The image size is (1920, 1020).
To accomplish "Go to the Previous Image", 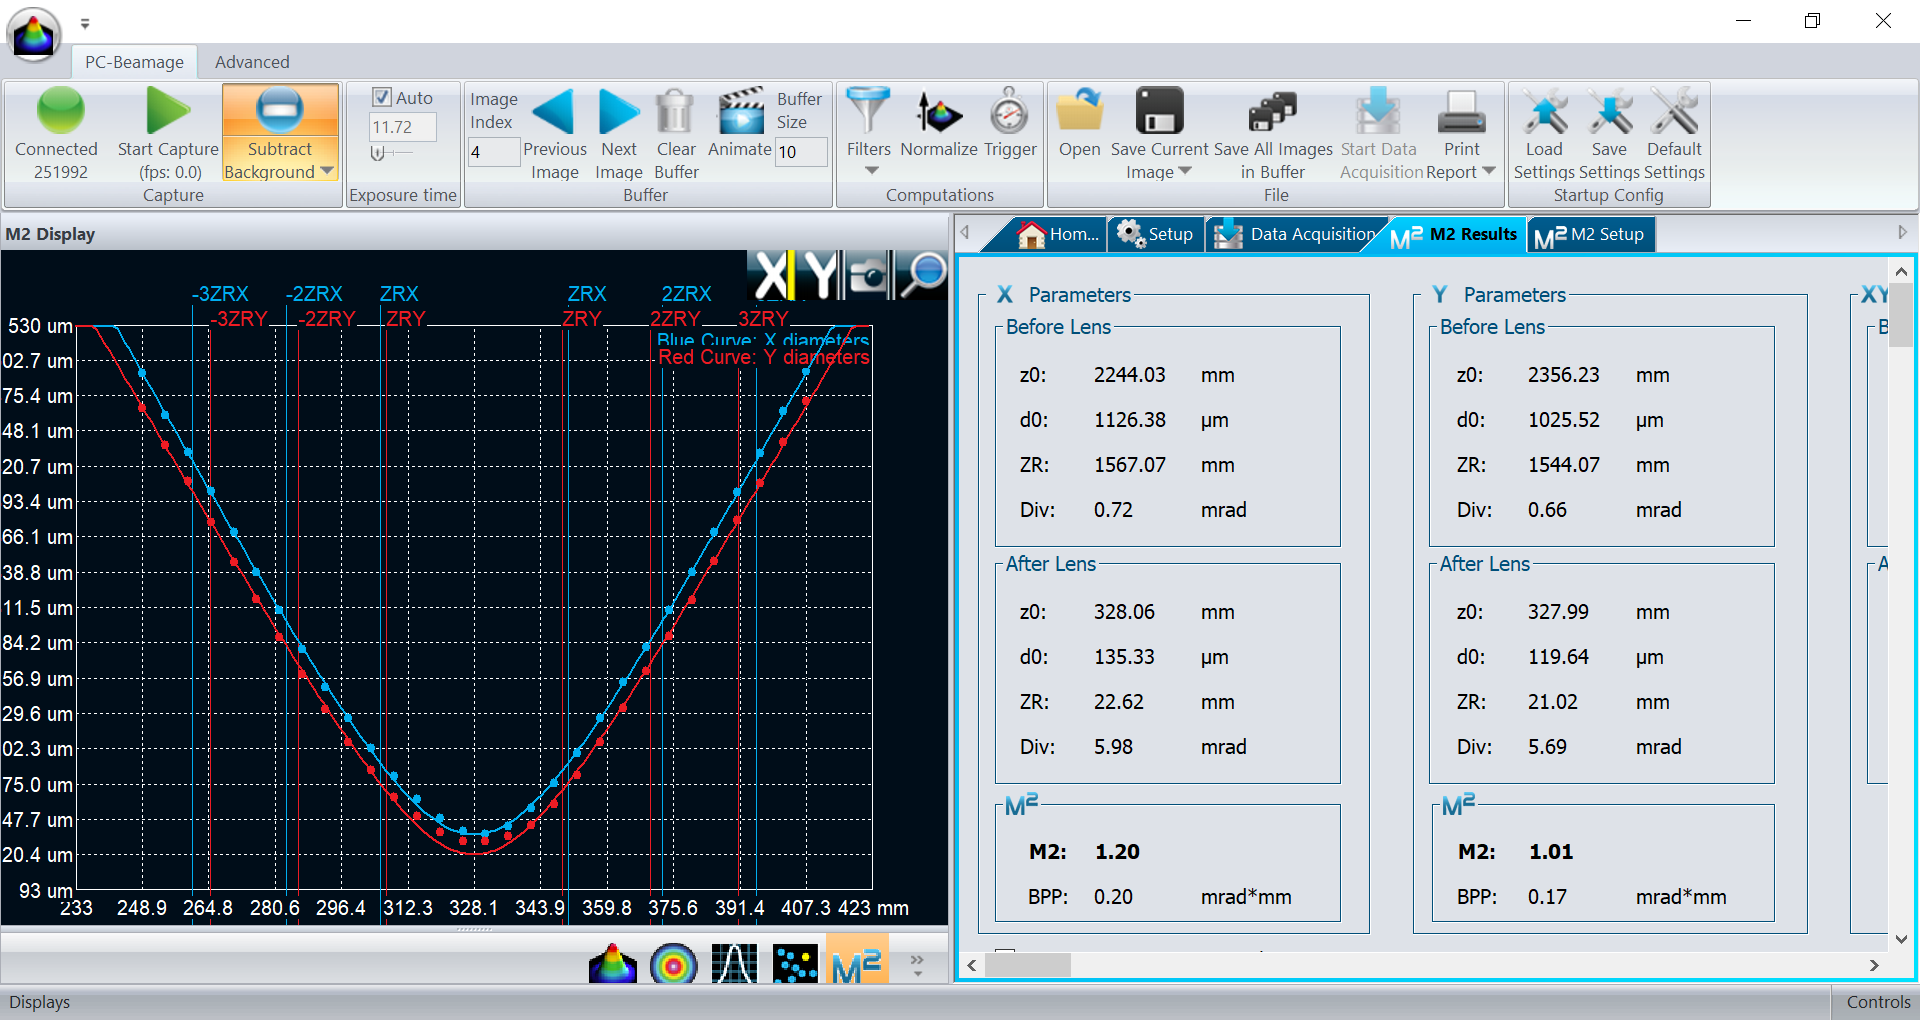I will tap(553, 112).
